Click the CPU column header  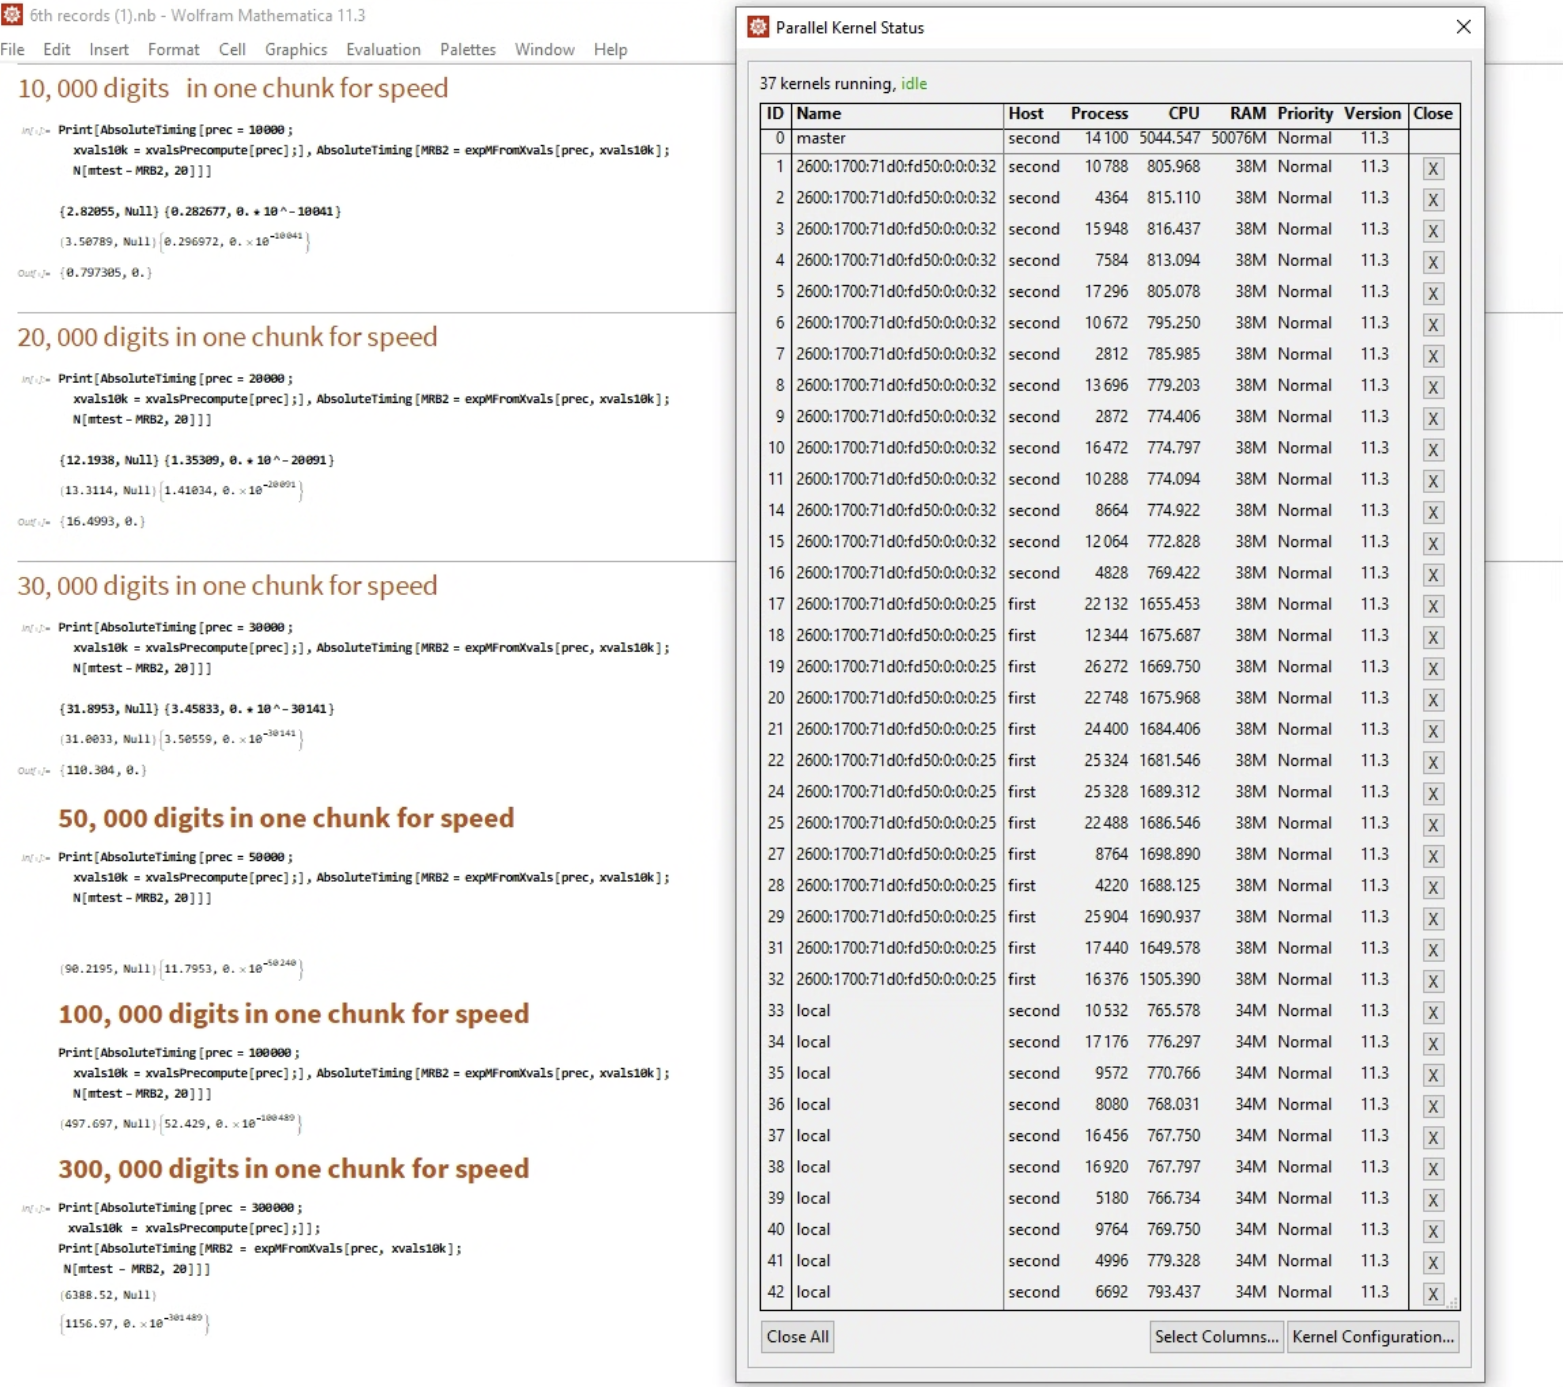(1183, 114)
